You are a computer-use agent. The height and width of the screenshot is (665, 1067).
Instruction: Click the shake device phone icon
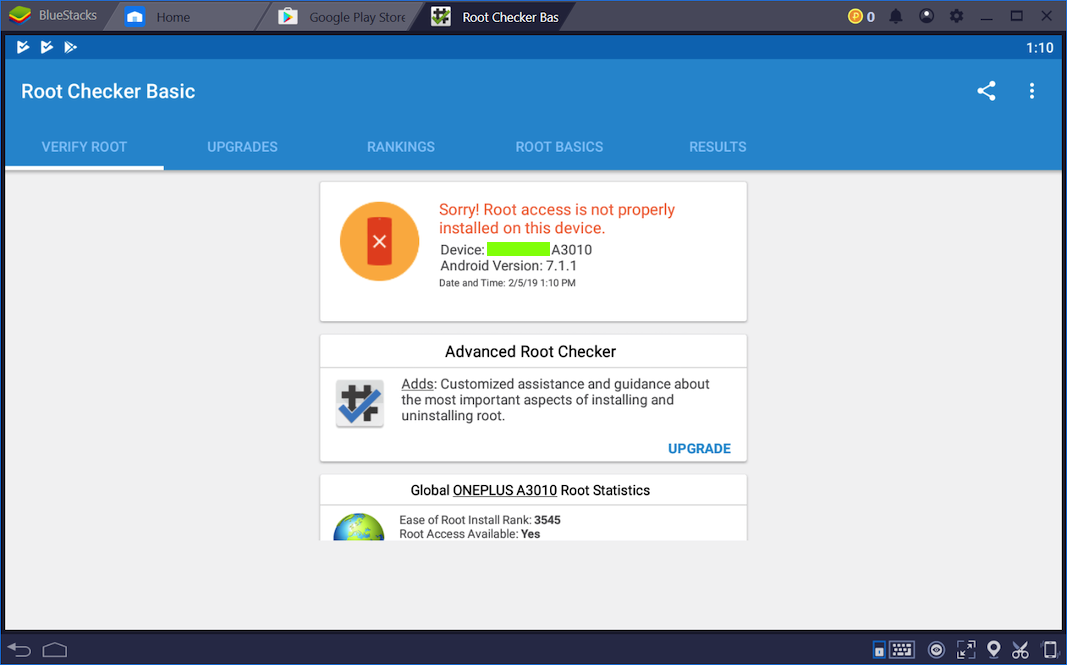[1049, 650]
